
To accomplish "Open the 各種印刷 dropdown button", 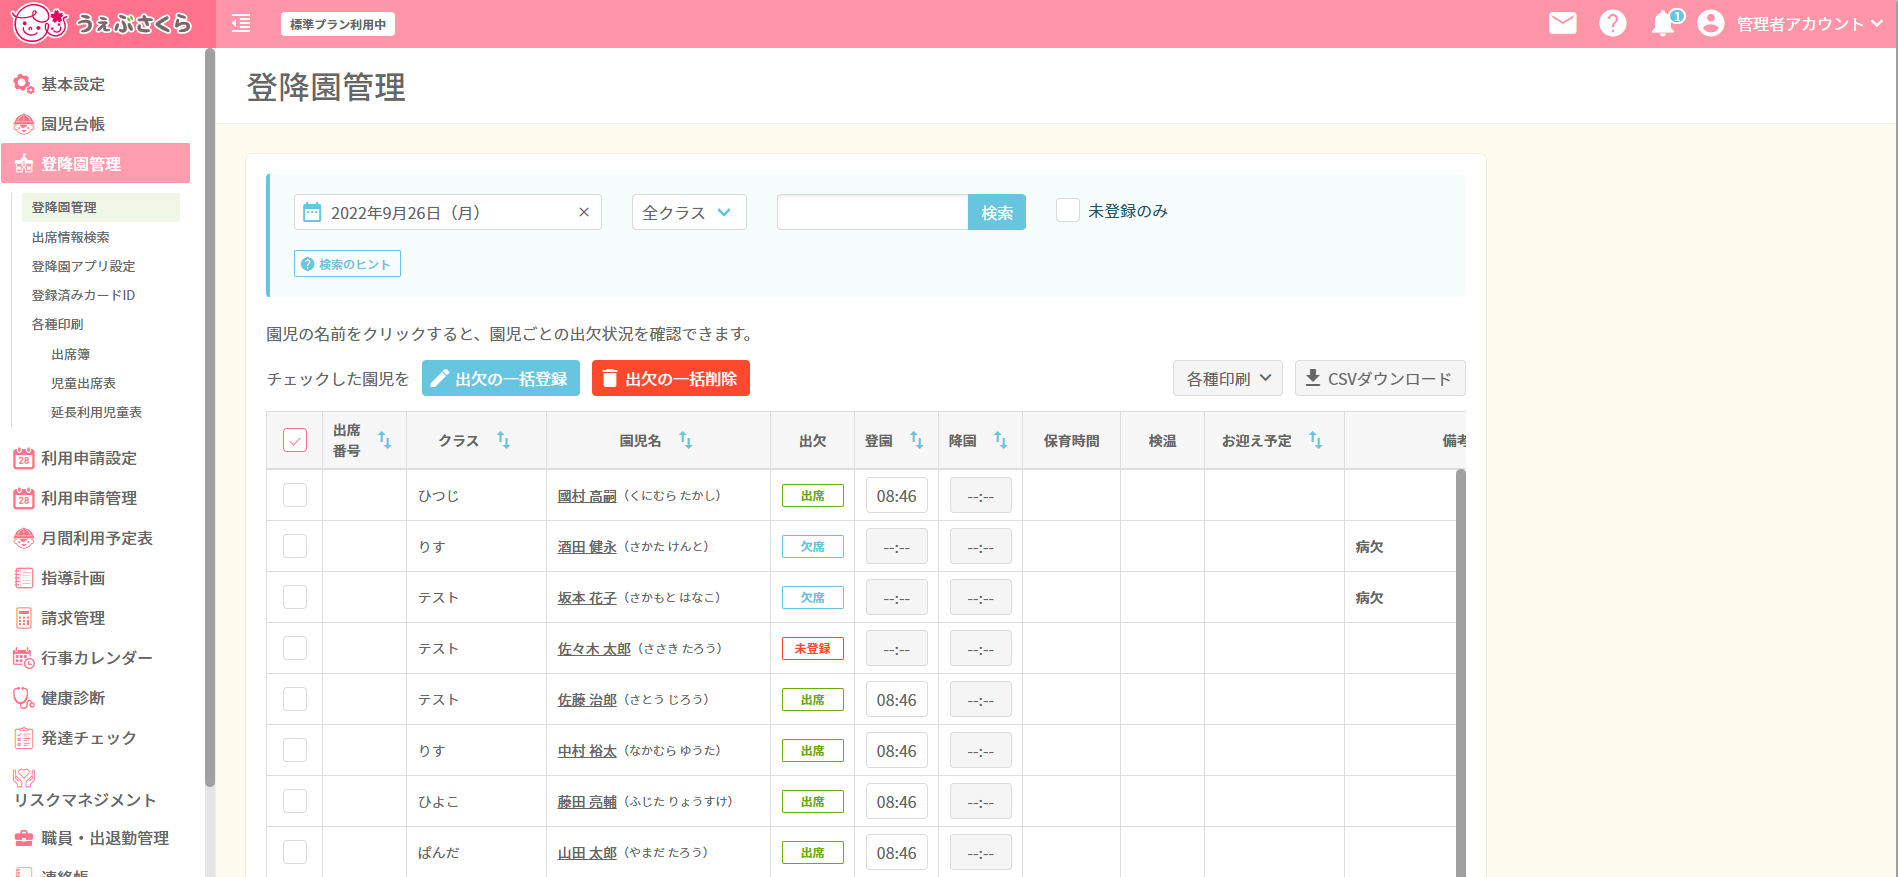I will [x=1228, y=378].
